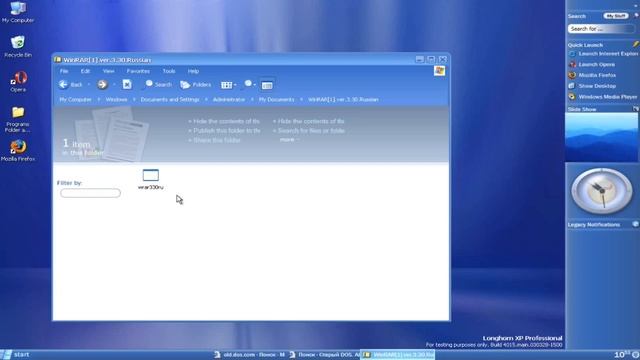Launch Internet Explorer from sidebar
The image size is (640, 360).
point(604,54)
